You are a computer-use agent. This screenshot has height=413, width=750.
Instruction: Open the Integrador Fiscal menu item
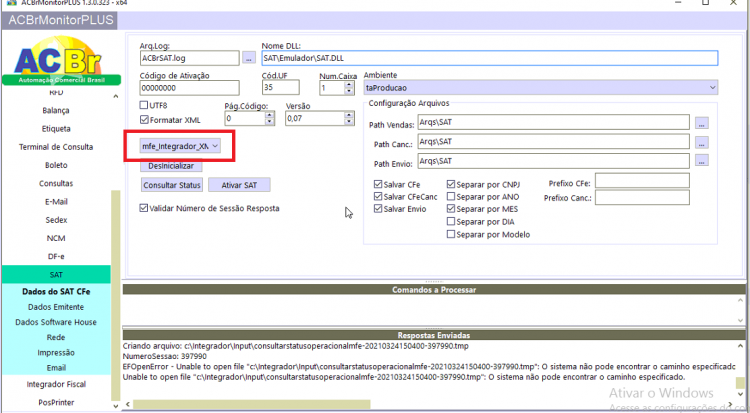56,384
